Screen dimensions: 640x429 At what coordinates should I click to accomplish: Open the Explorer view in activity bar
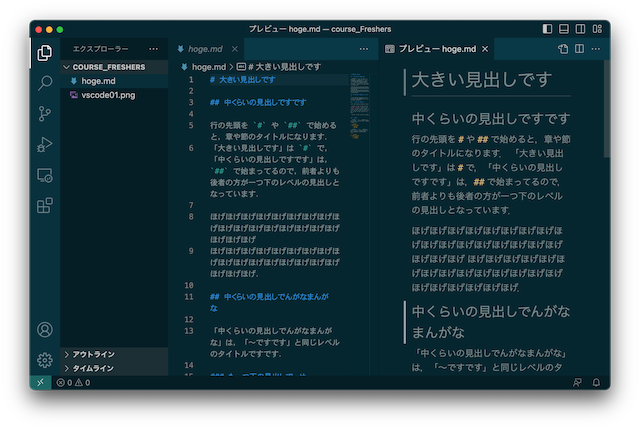44,53
